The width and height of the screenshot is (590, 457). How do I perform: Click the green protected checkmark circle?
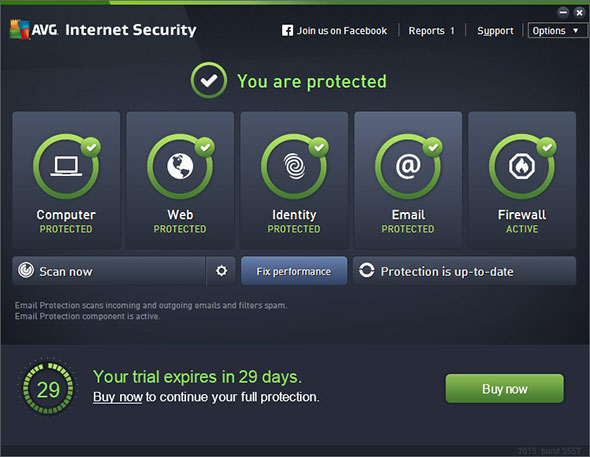point(209,80)
